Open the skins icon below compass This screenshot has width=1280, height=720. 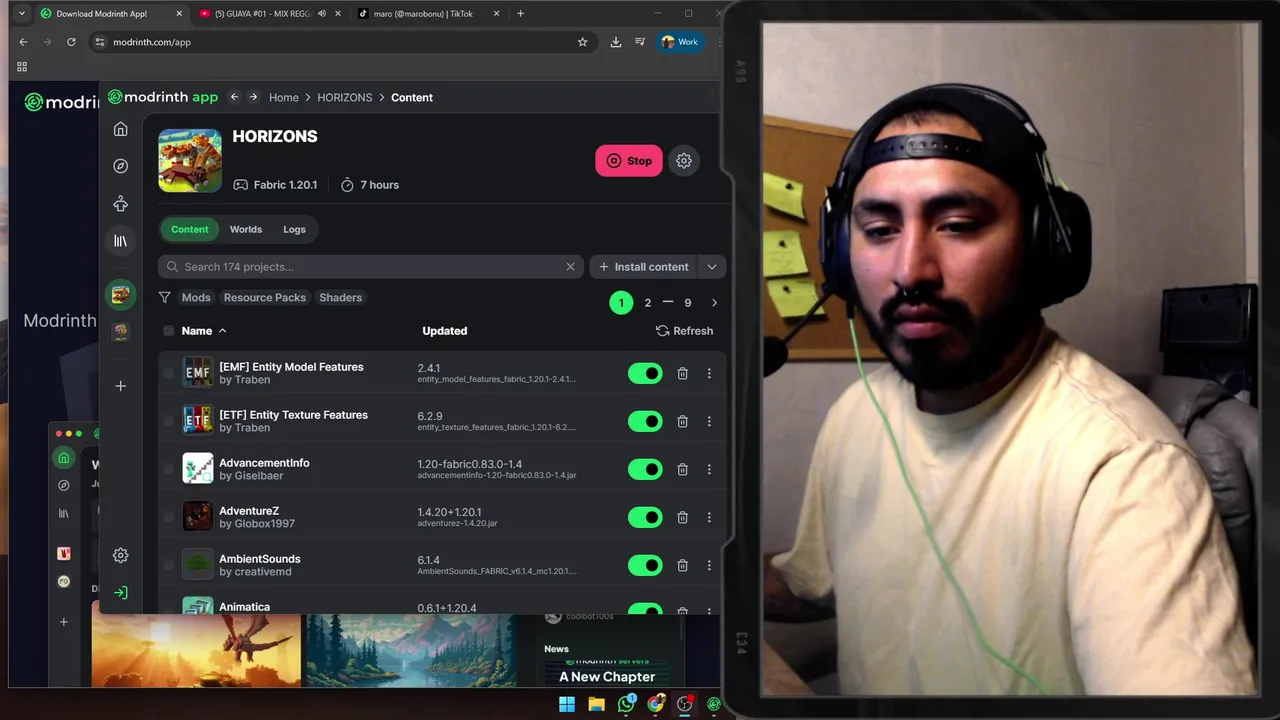120,204
